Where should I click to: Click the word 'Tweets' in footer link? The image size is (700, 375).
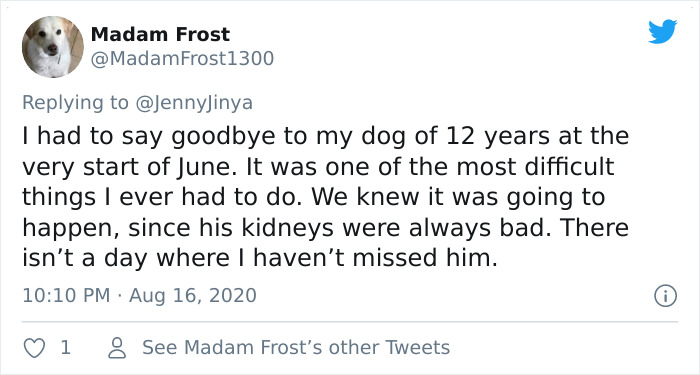[x=417, y=347]
